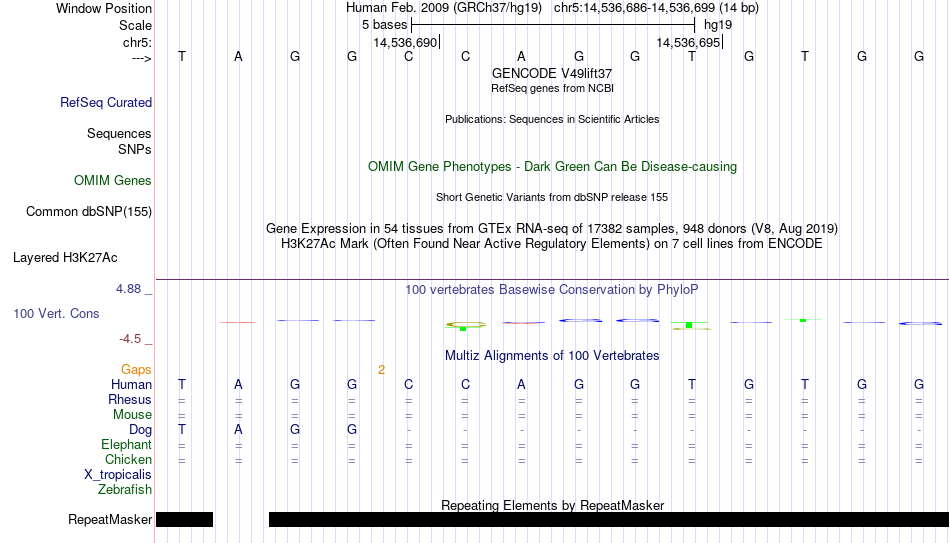
Task: Select the Zebrafish species label
Action: click(x=125, y=489)
